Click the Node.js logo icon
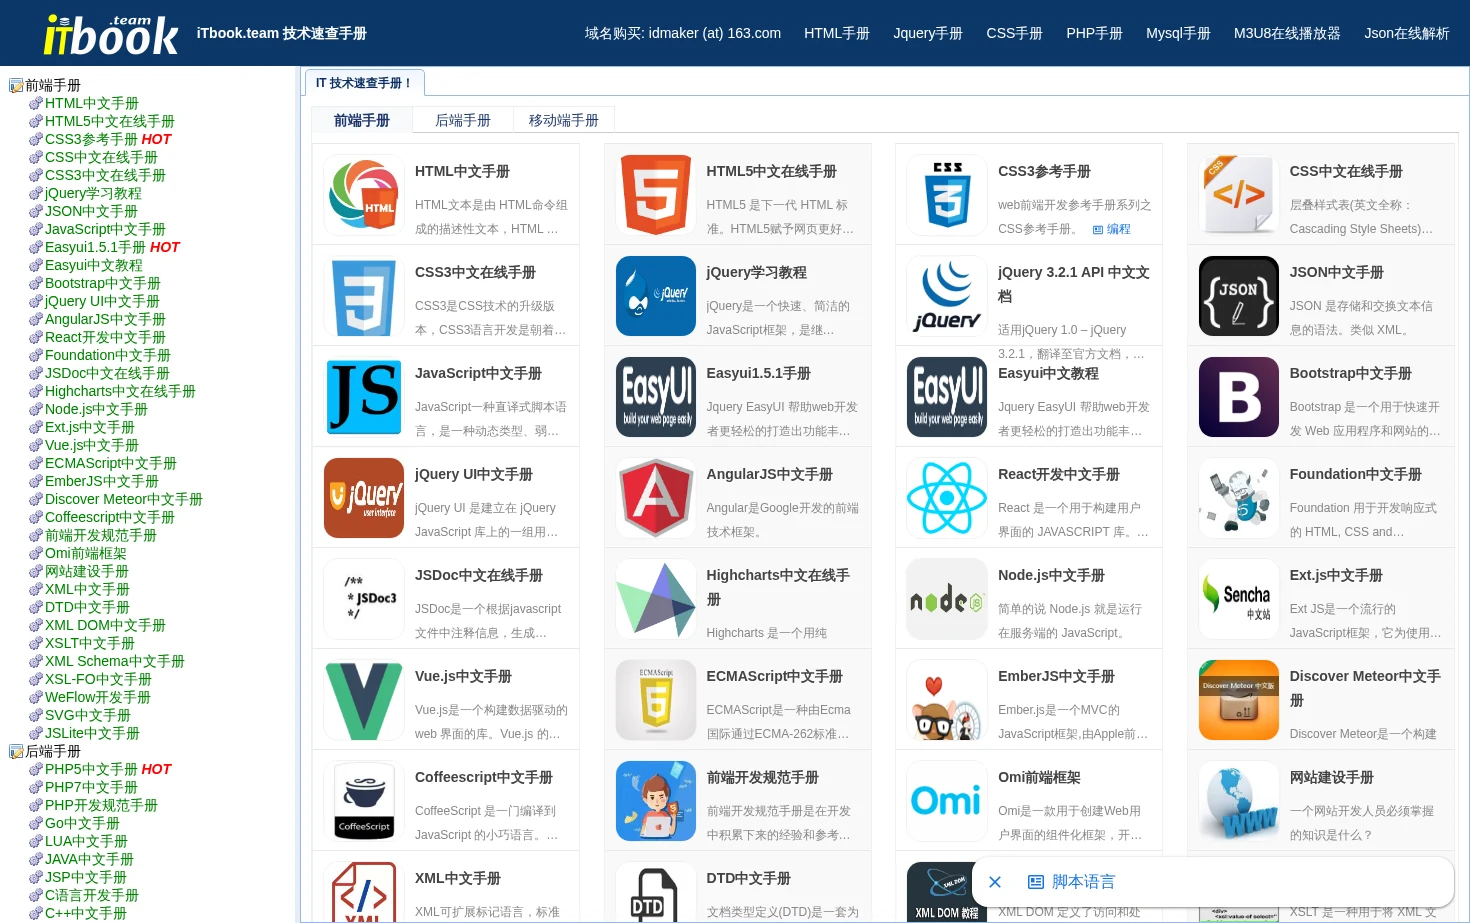 (947, 599)
